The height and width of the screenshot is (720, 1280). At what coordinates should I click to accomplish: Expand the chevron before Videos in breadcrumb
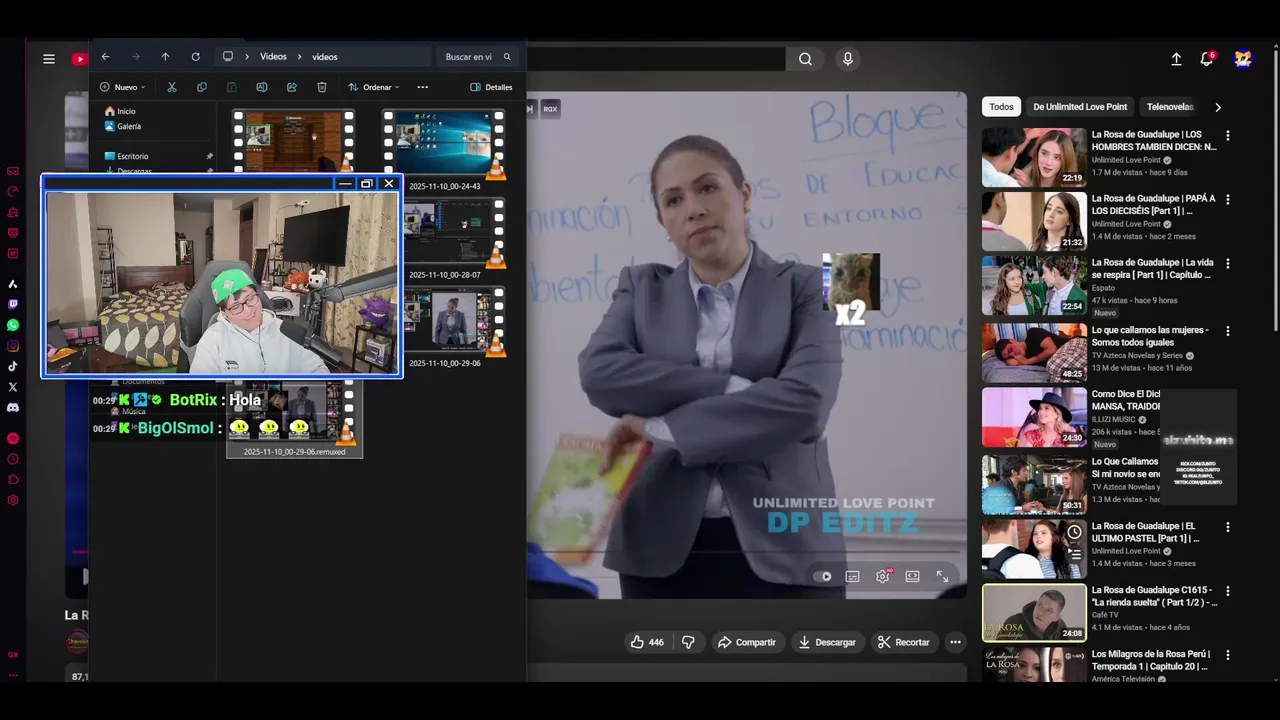(248, 57)
